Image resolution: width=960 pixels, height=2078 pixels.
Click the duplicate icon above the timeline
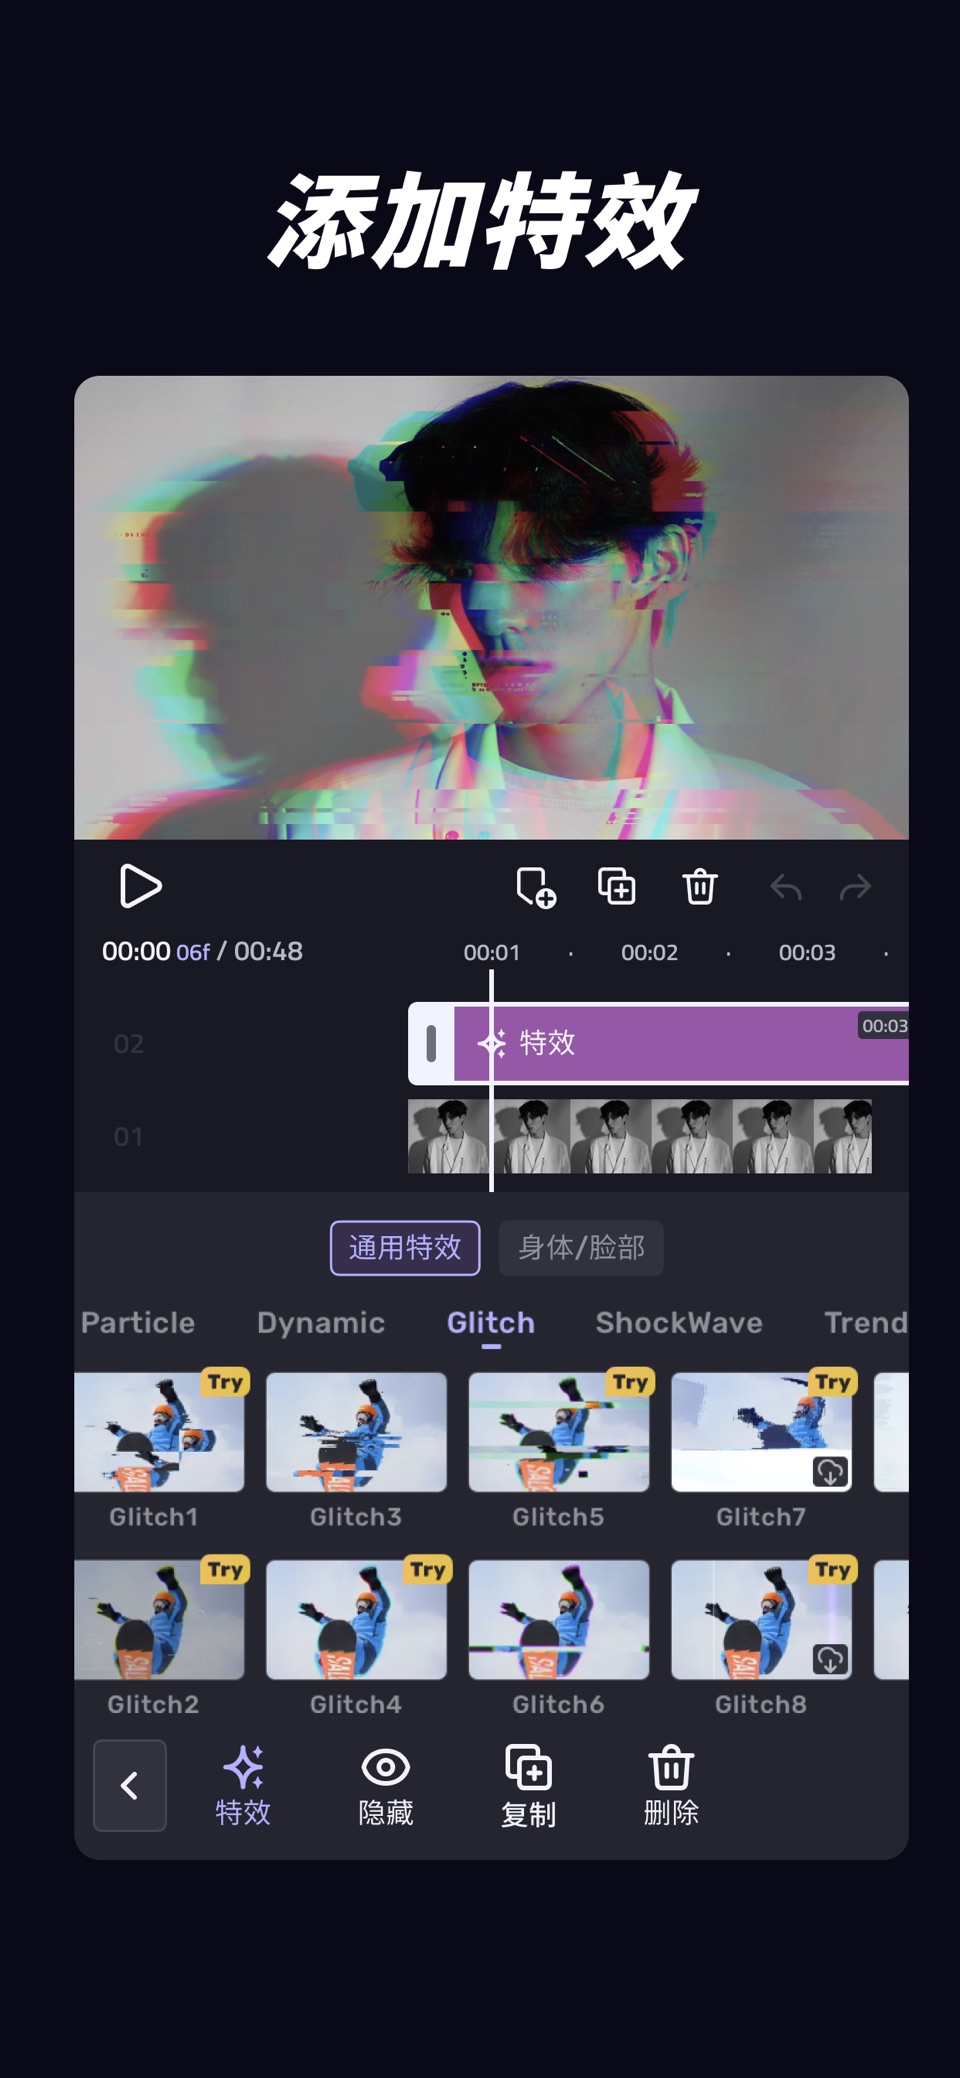[616, 886]
